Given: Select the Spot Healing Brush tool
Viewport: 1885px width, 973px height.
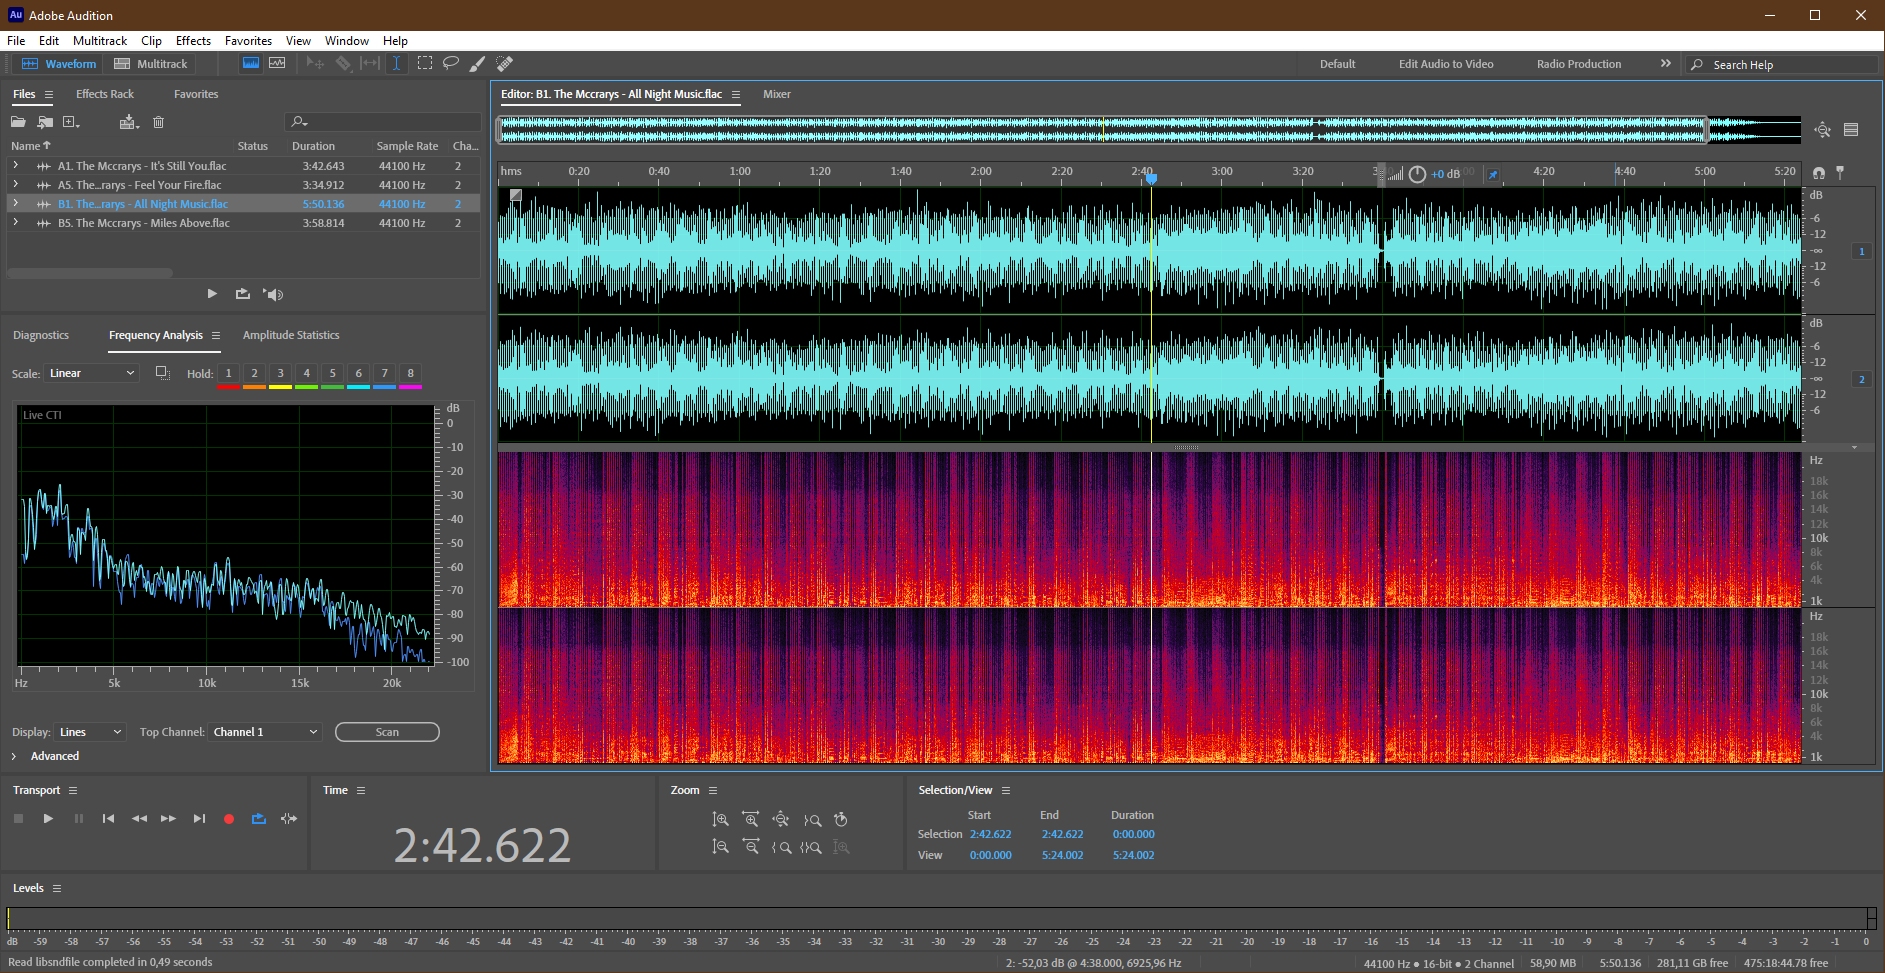Looking at the screenshot, I should (x=505, y=63).
